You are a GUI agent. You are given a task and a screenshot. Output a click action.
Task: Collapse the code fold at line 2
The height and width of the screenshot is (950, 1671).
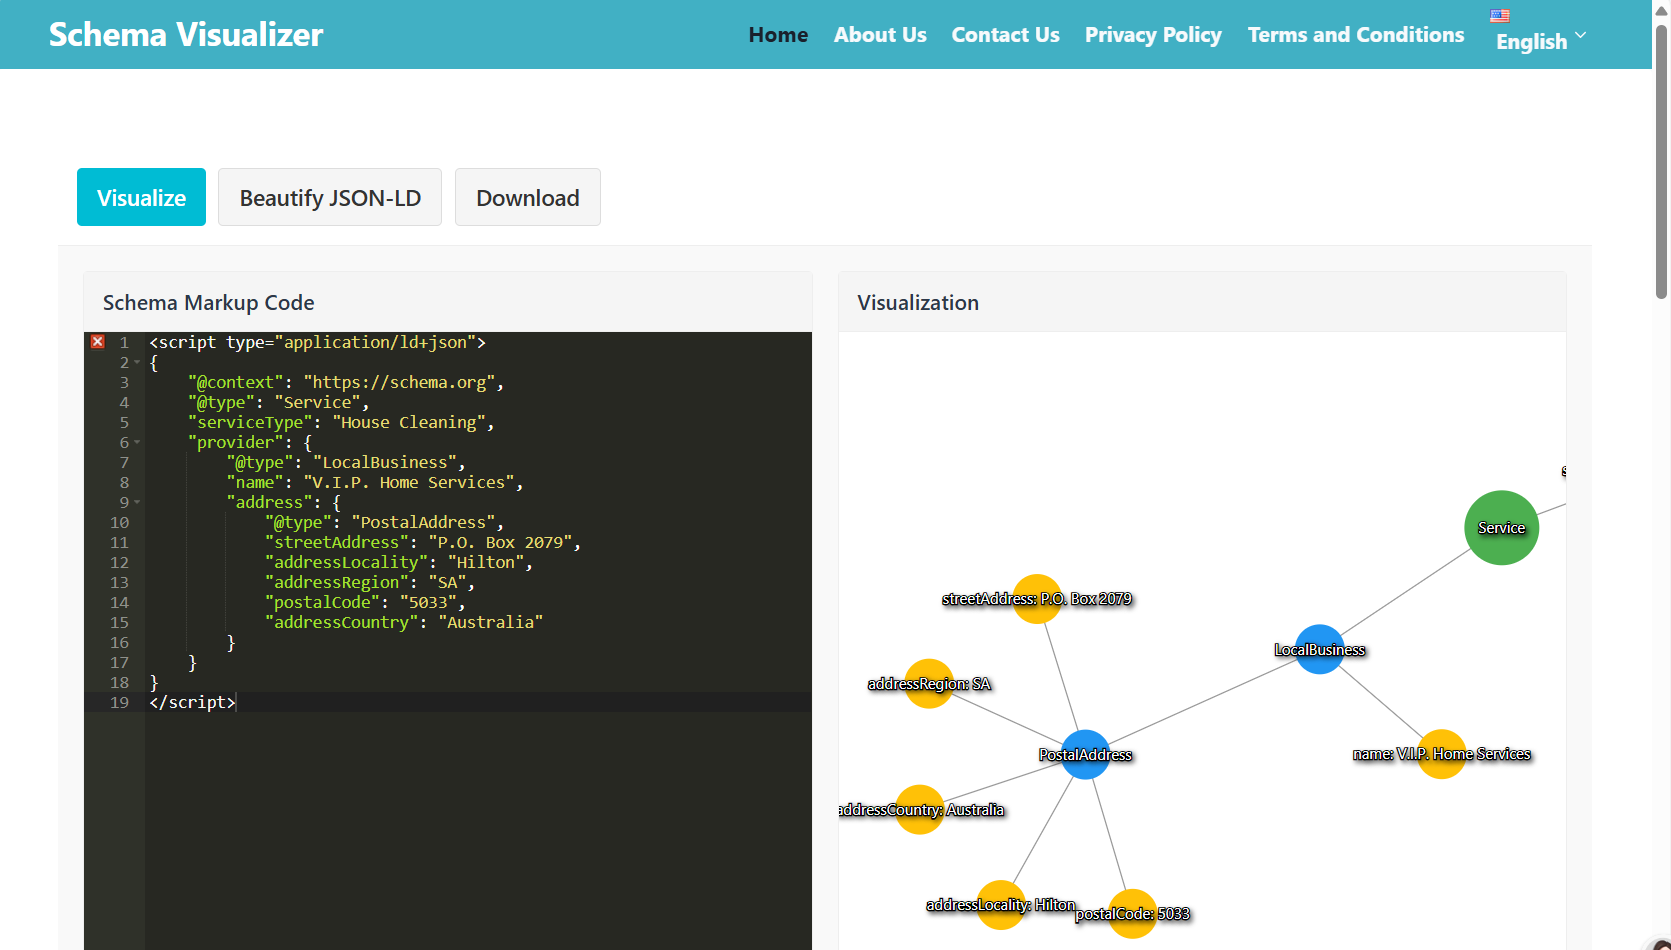click(x=137, y=363)
